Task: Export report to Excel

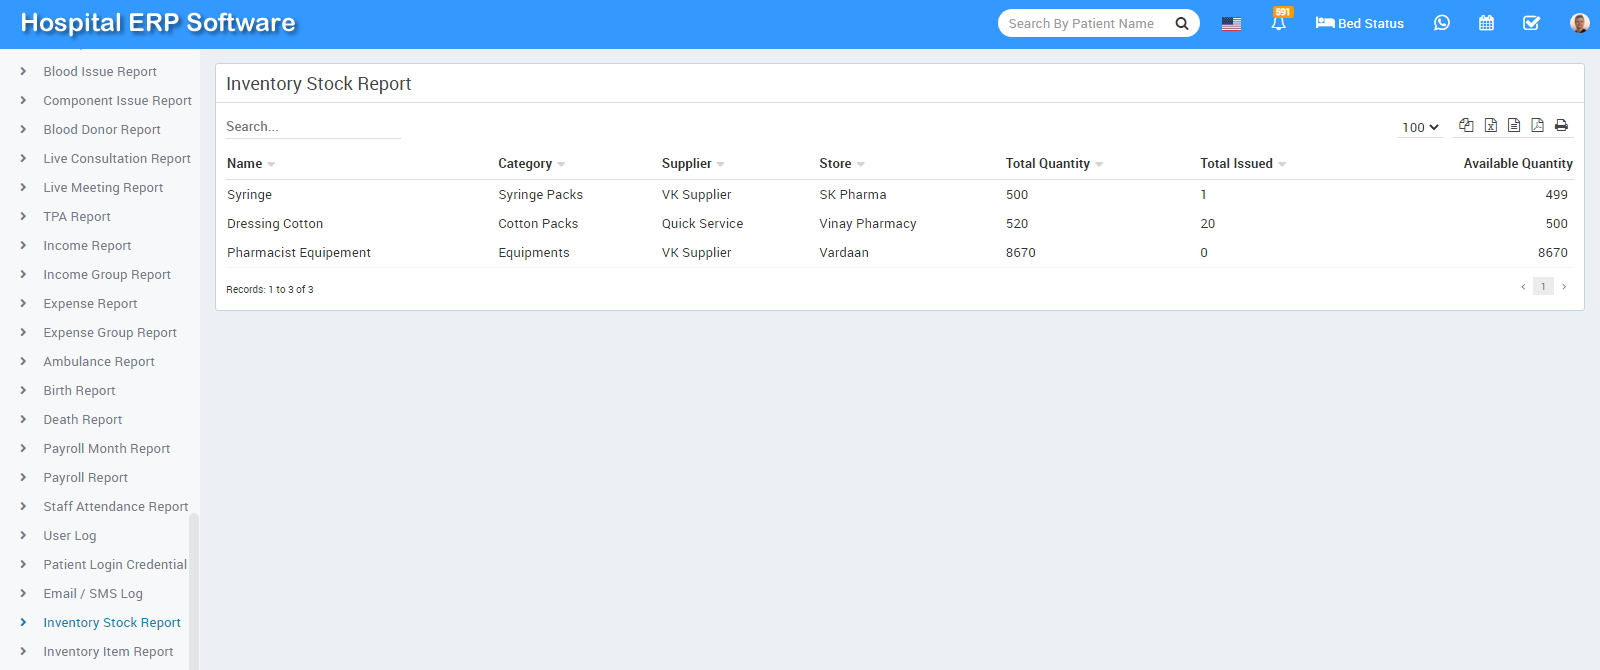Action: pos(1490,125)
